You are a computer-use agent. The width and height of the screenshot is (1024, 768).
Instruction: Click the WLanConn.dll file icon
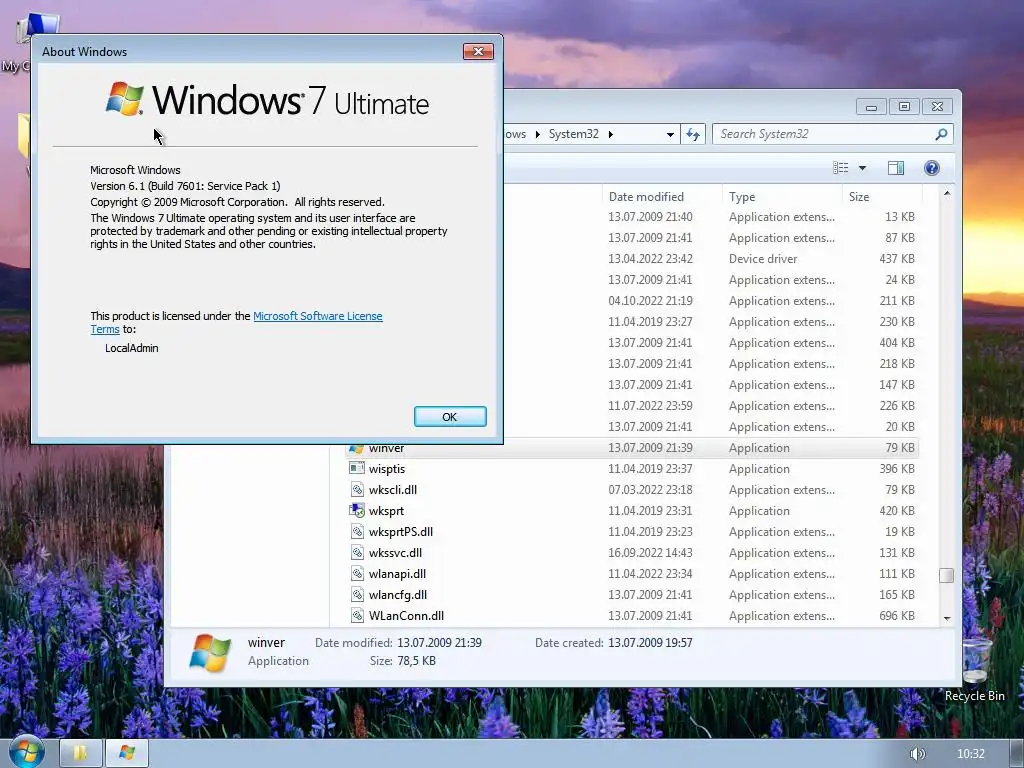pos(357,615)
